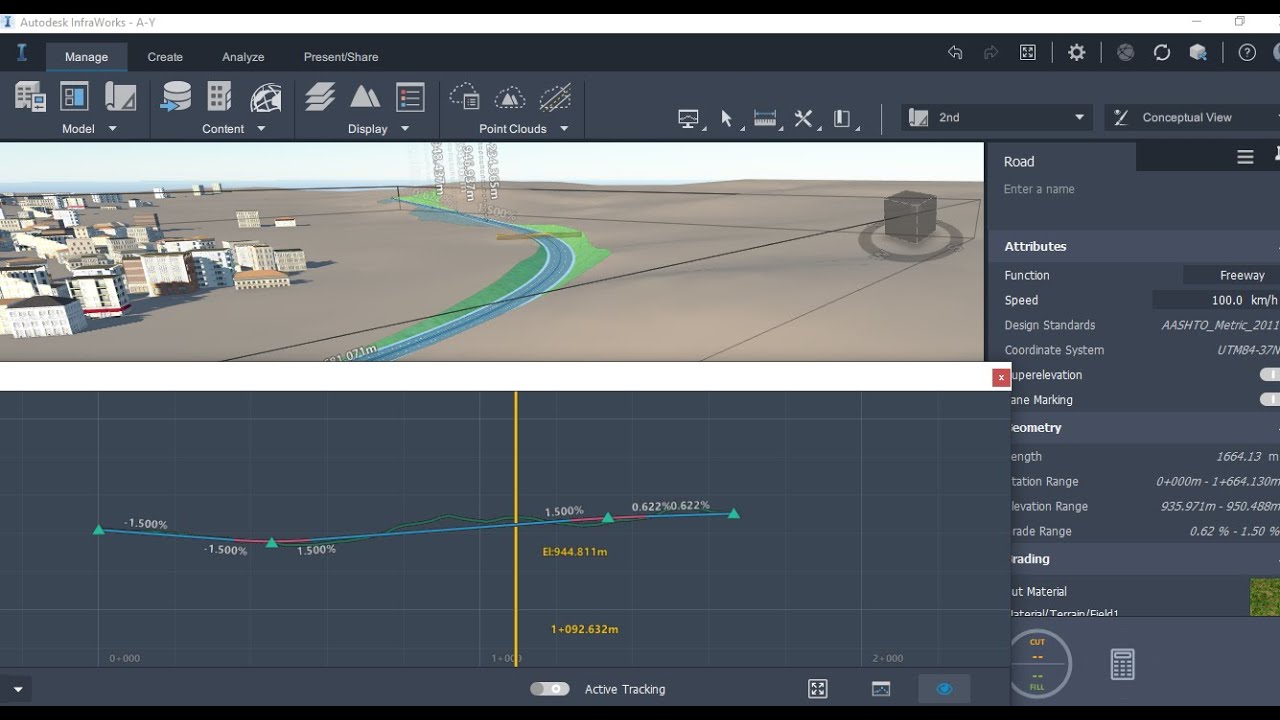1280x720 pixels.
Task: Close the profile view with red X
Action: coord(1000,377)
